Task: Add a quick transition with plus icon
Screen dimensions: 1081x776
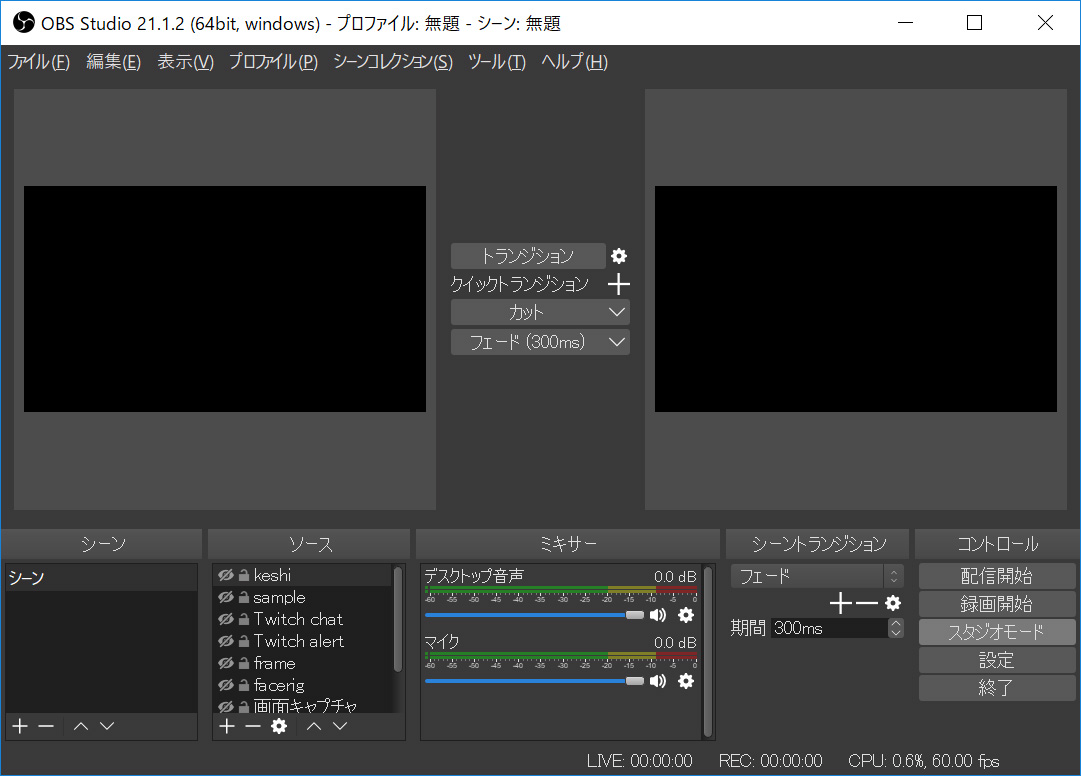Action: pyautogui.click(x=619, y=285)
